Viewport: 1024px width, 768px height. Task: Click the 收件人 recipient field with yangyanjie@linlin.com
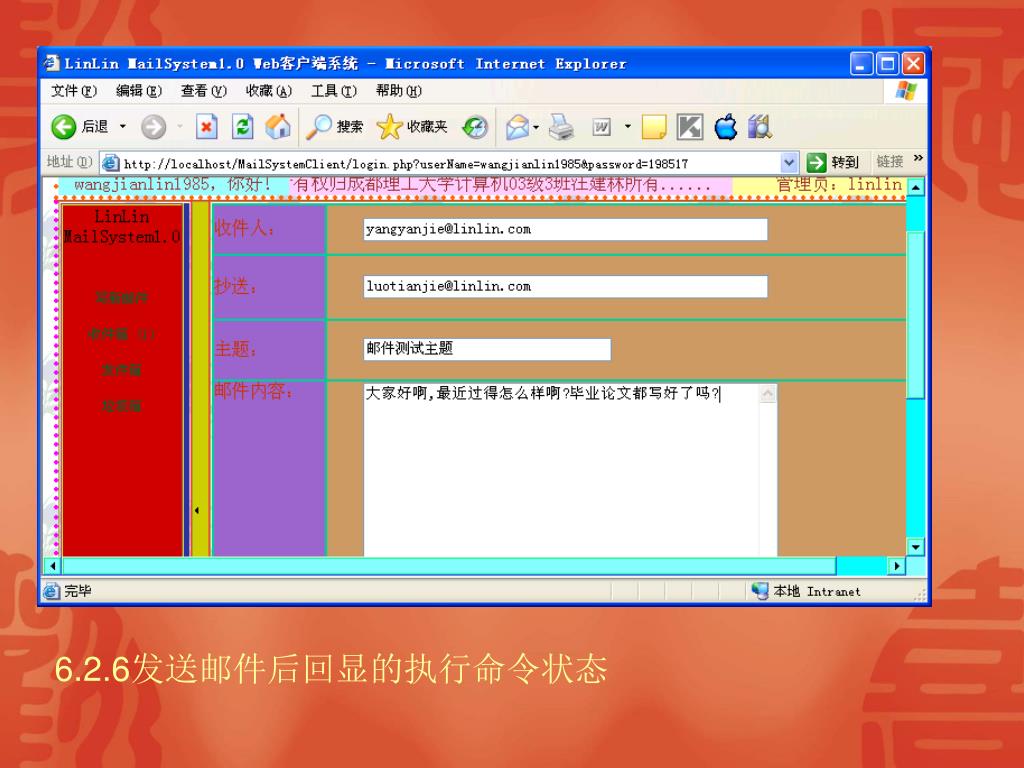(565, 230)
